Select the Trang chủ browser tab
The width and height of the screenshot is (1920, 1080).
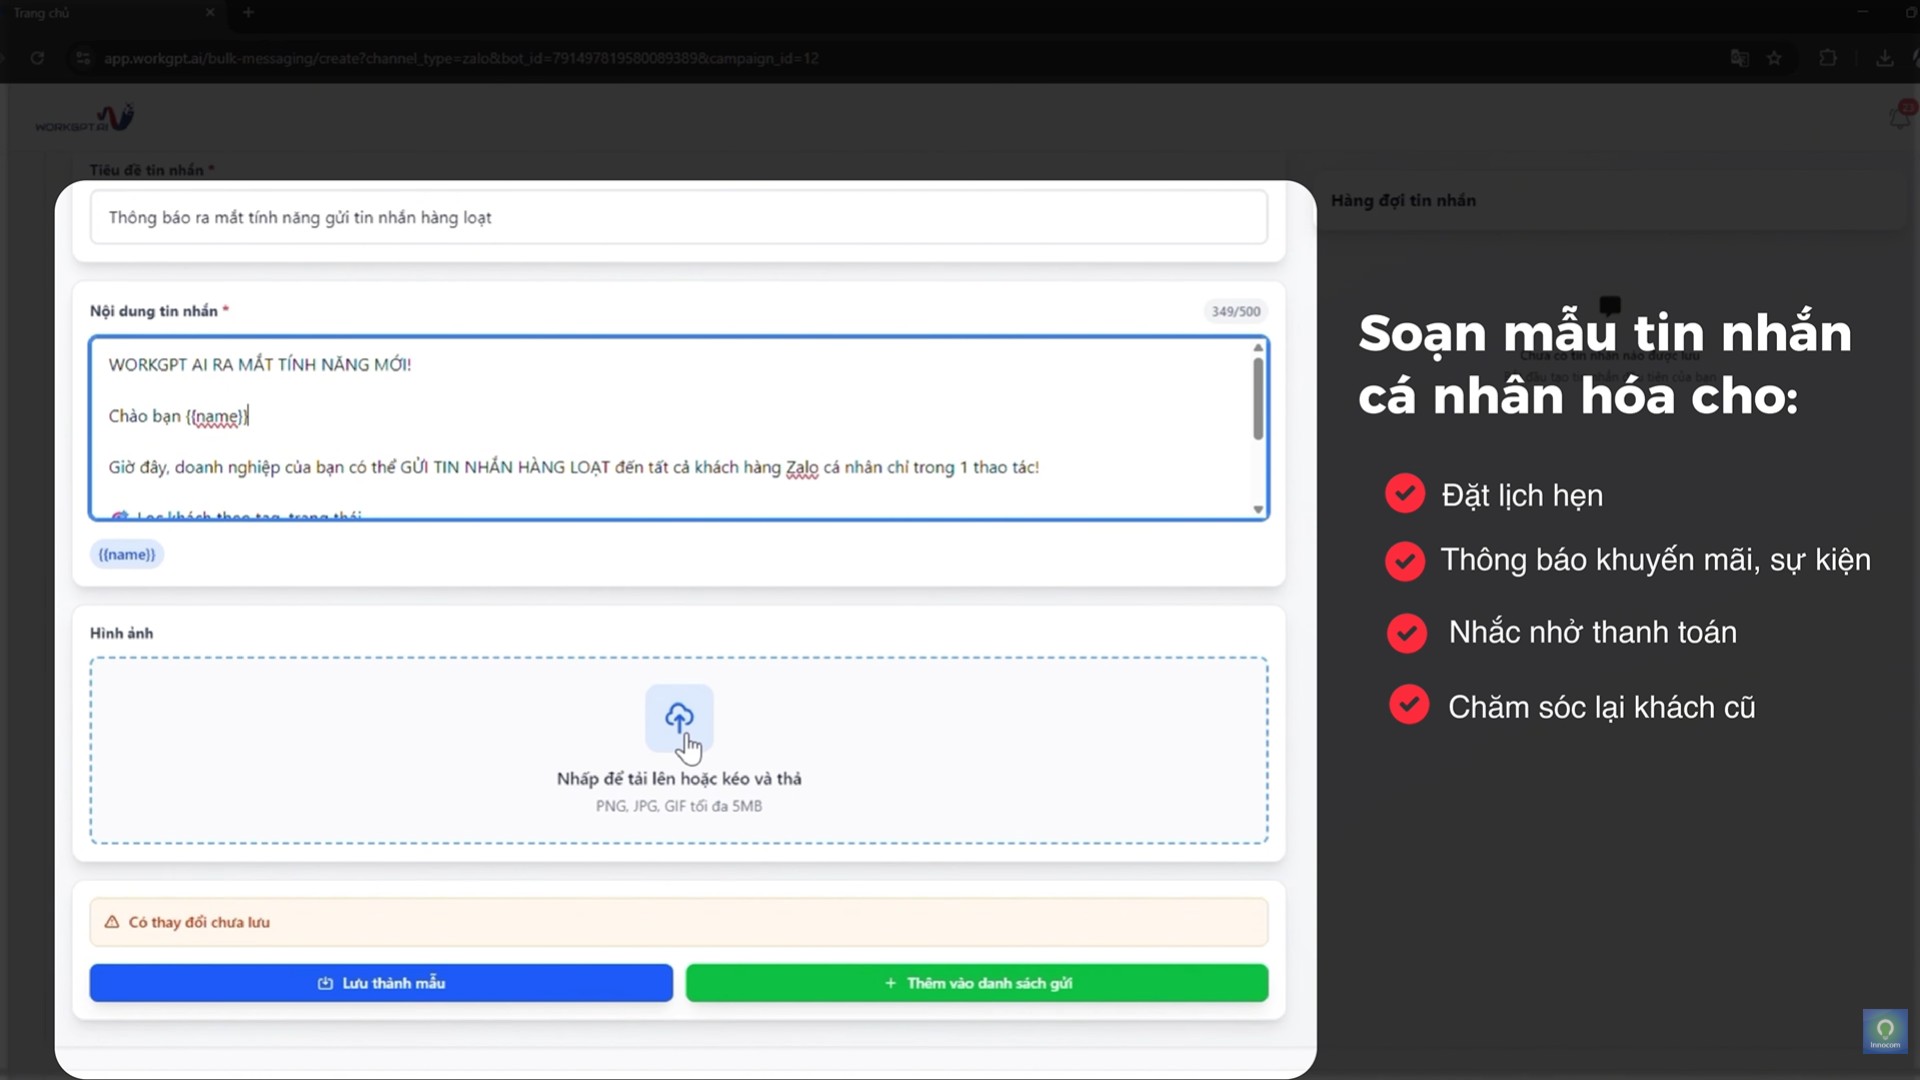(x=100, y=13)
